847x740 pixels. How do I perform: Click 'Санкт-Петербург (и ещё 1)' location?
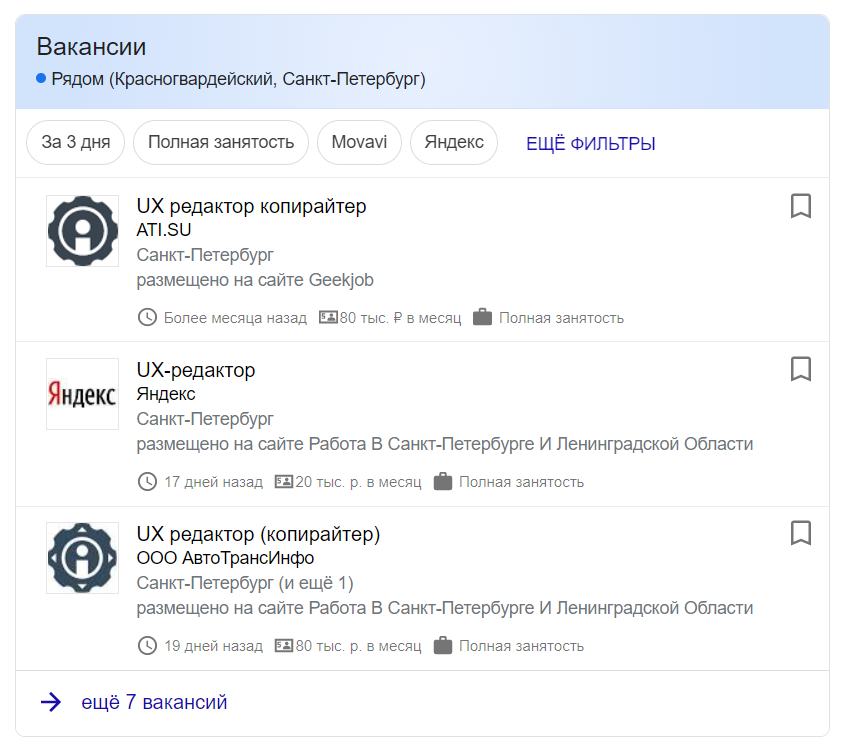[245, 583]
